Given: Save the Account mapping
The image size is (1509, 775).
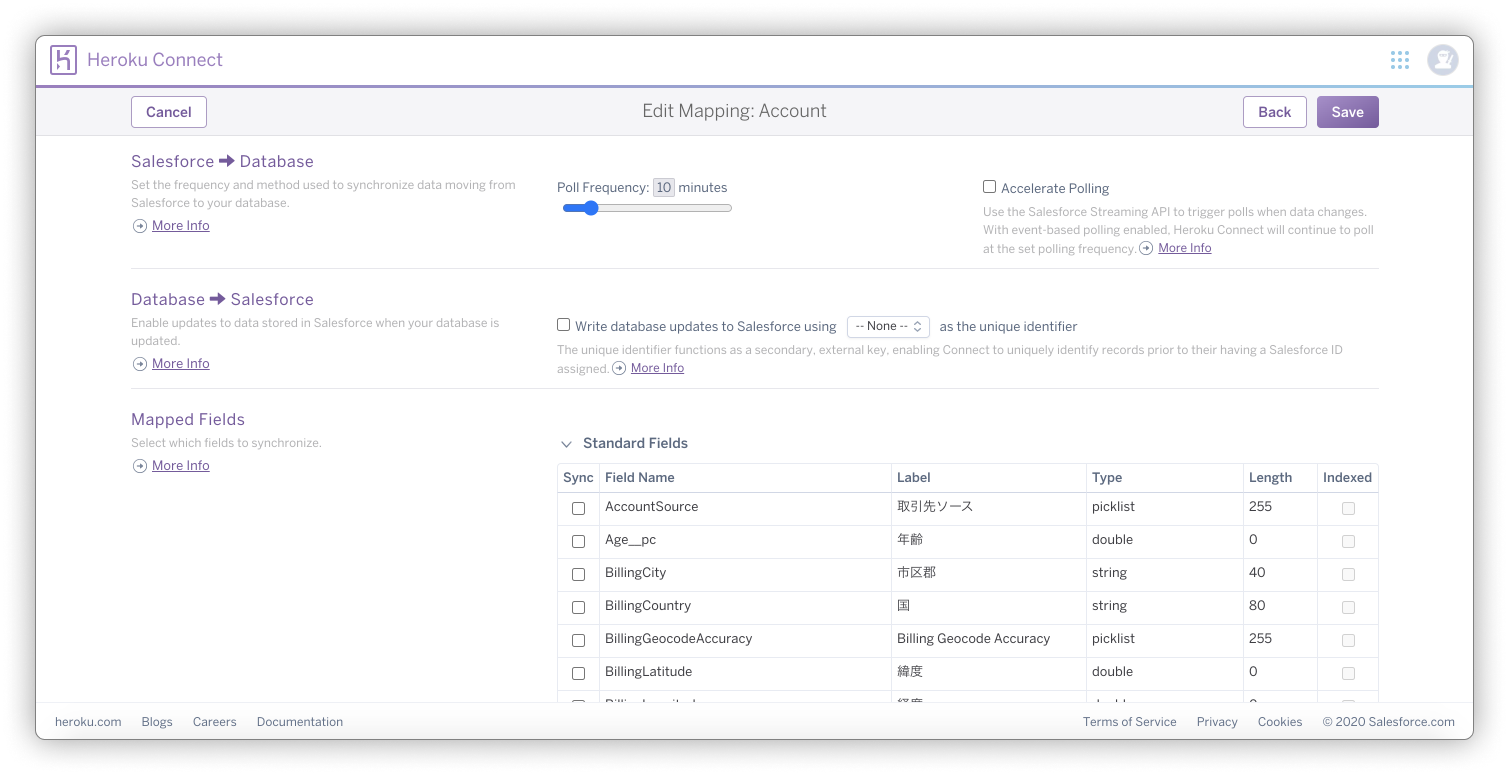Looking at the screenshot, I should 1347,112.
